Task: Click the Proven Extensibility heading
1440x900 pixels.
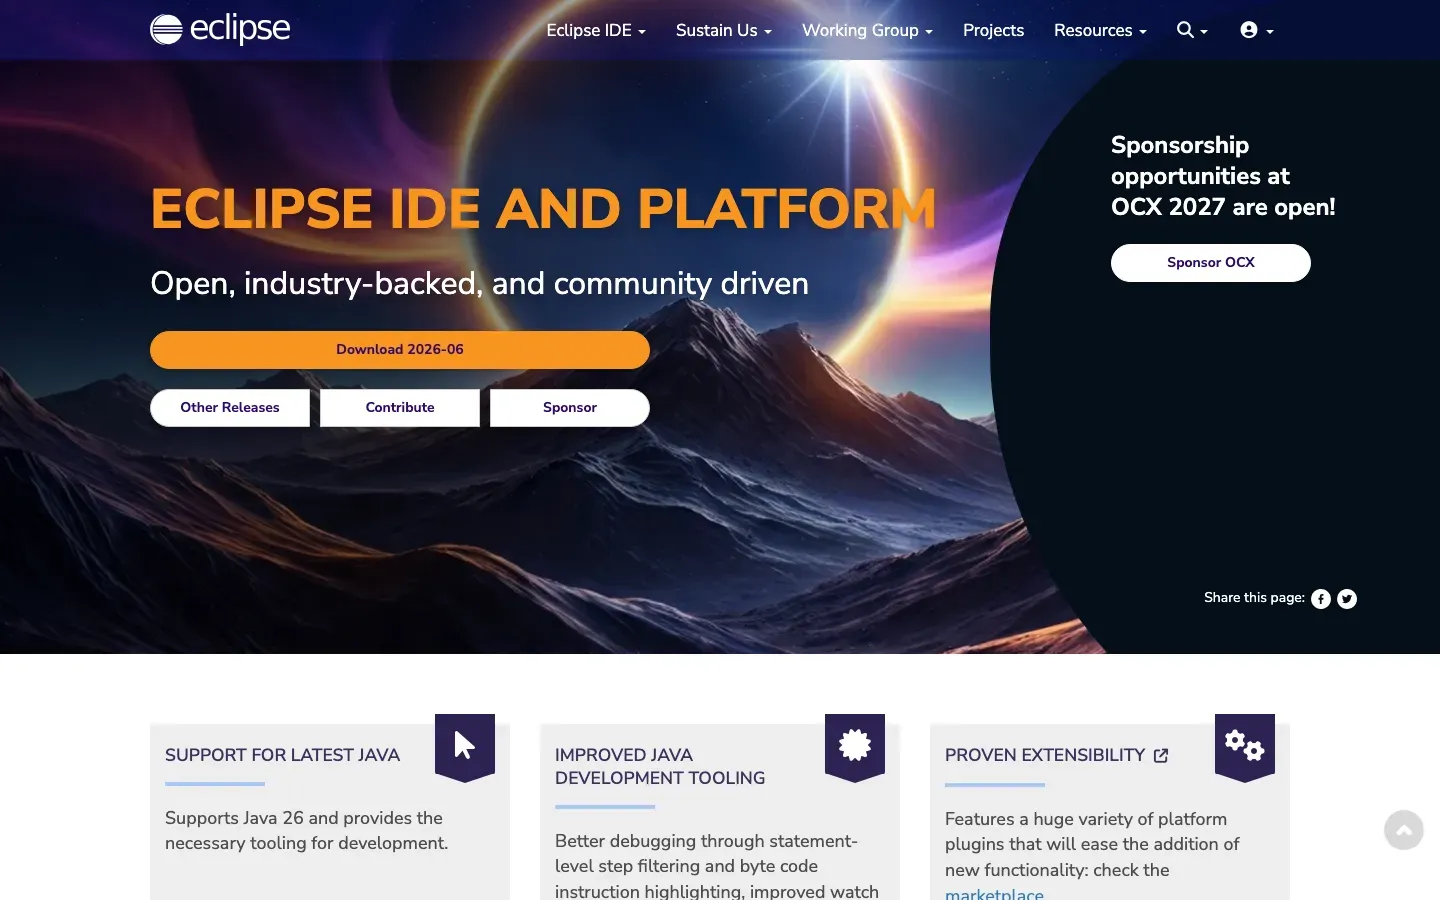Action: pyautogui.click(x=1045, y=756)
